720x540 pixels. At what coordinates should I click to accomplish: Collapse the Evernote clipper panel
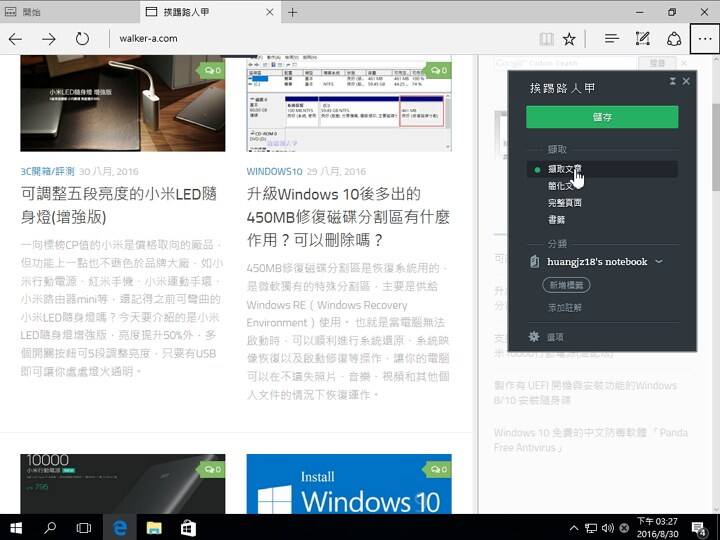[x=673, y=81]
